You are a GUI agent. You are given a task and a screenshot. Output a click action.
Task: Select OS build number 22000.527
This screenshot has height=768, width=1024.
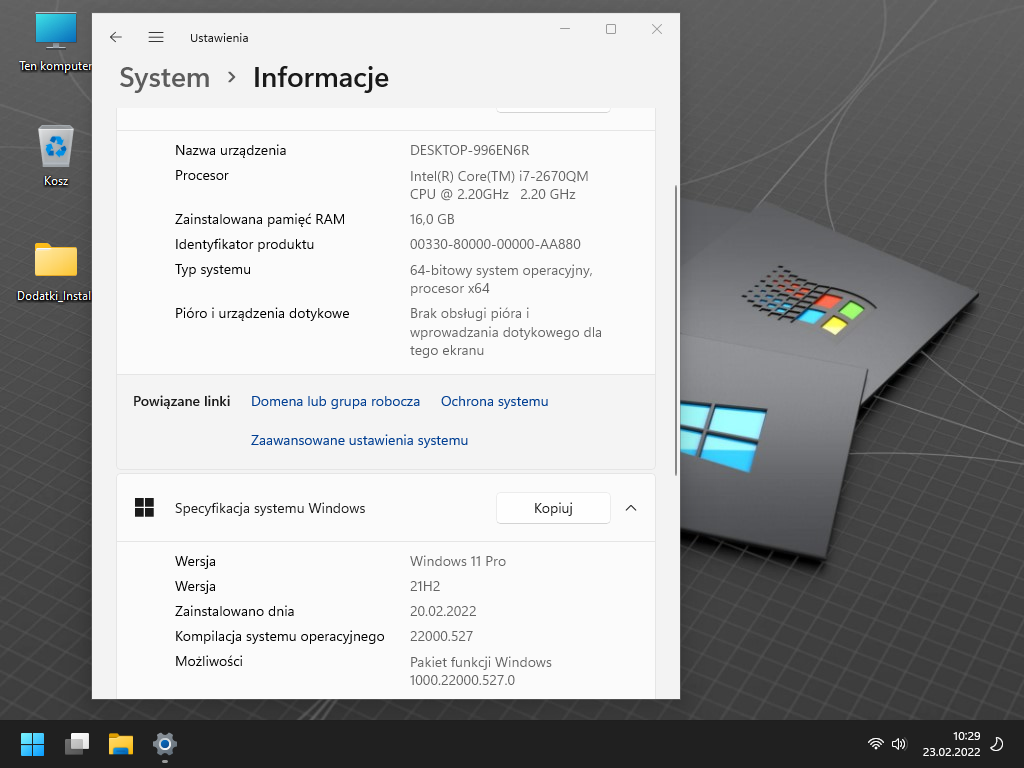click(441, 636)
